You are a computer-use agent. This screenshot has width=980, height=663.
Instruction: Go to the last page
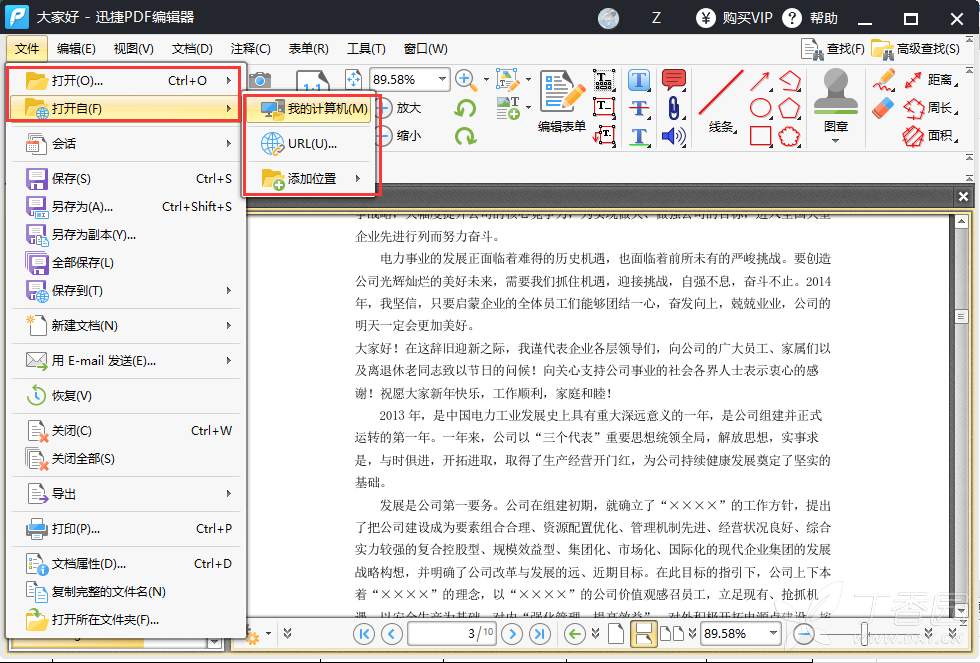coord(540,634)
